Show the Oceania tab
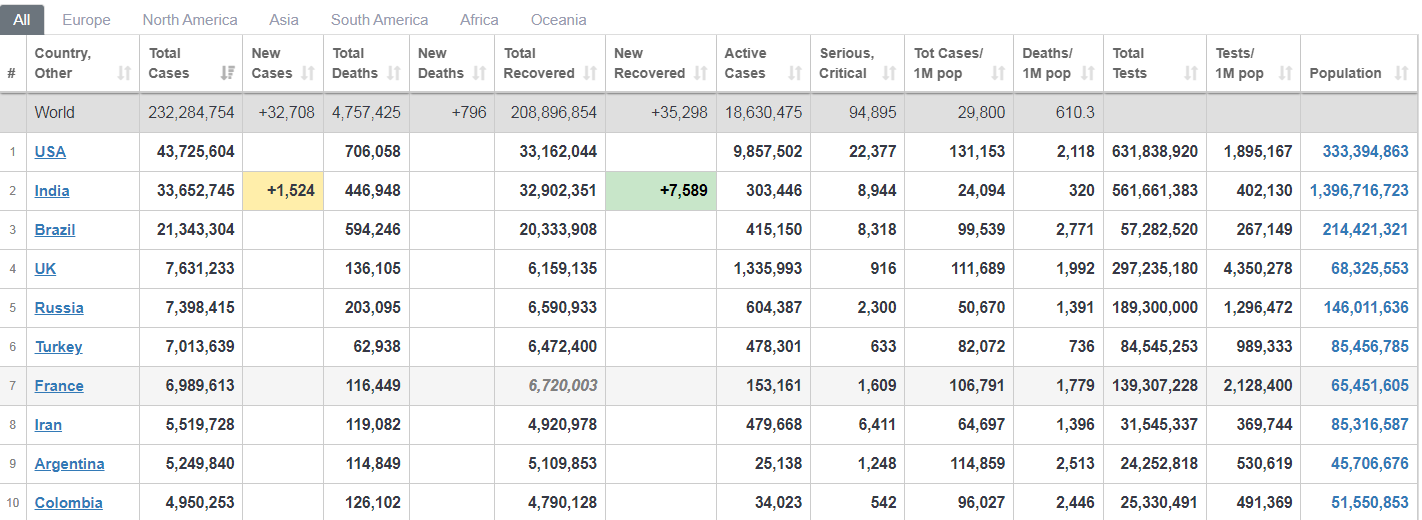 coord(558,20)
